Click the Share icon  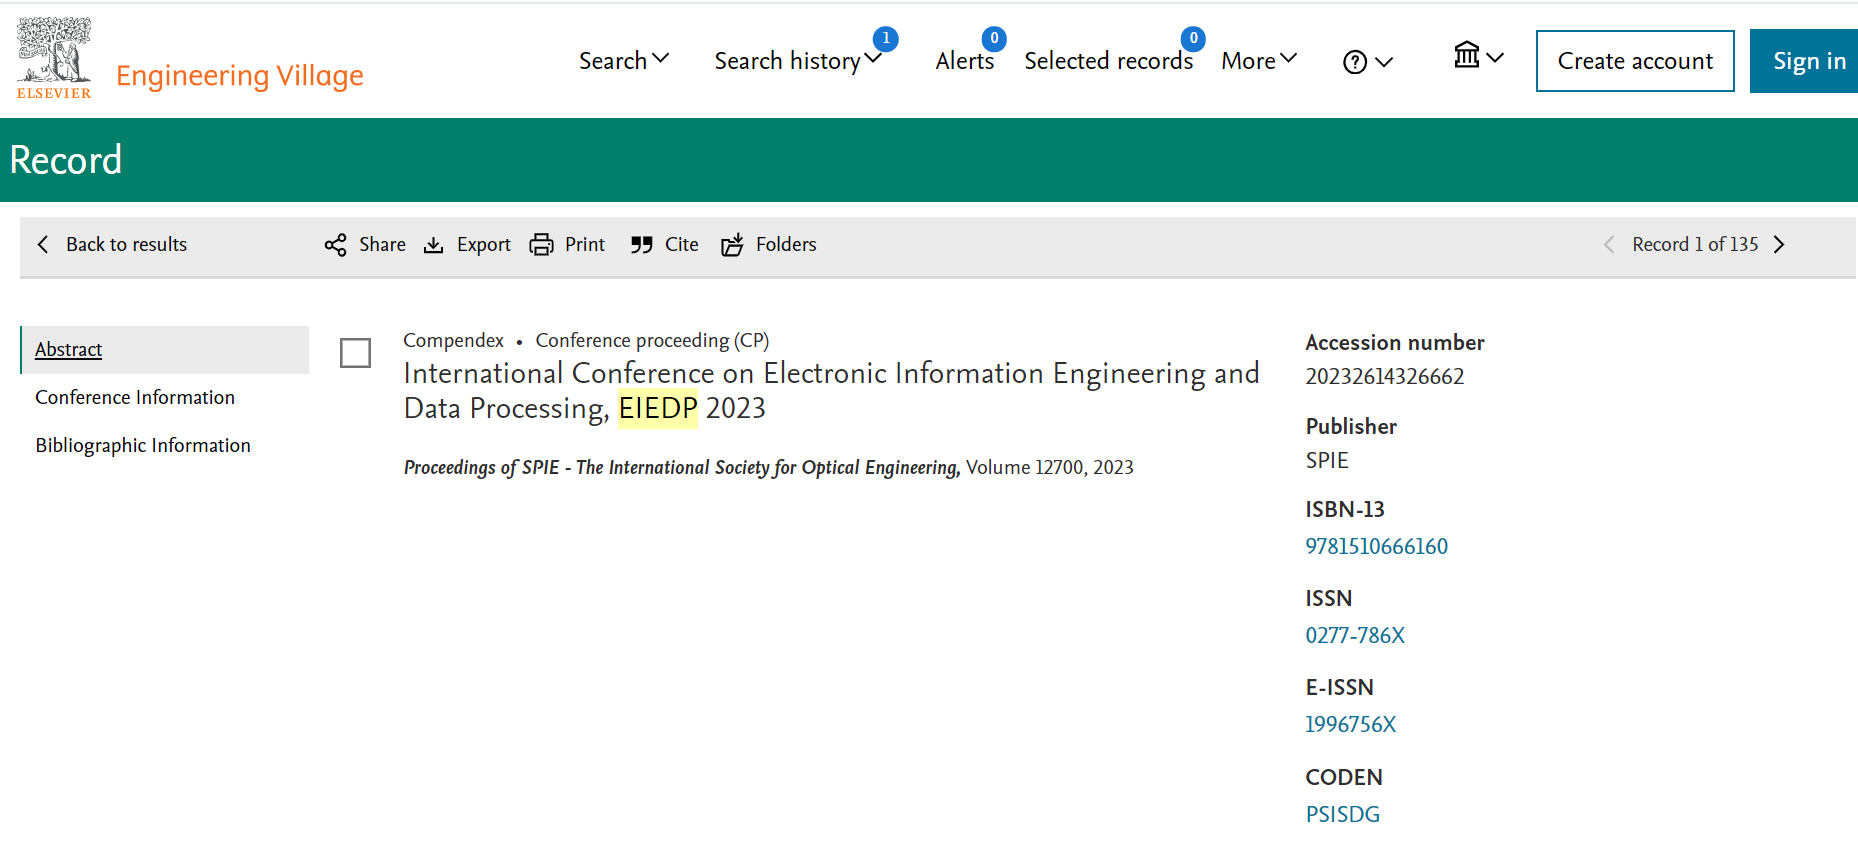[x=335, y=245]
